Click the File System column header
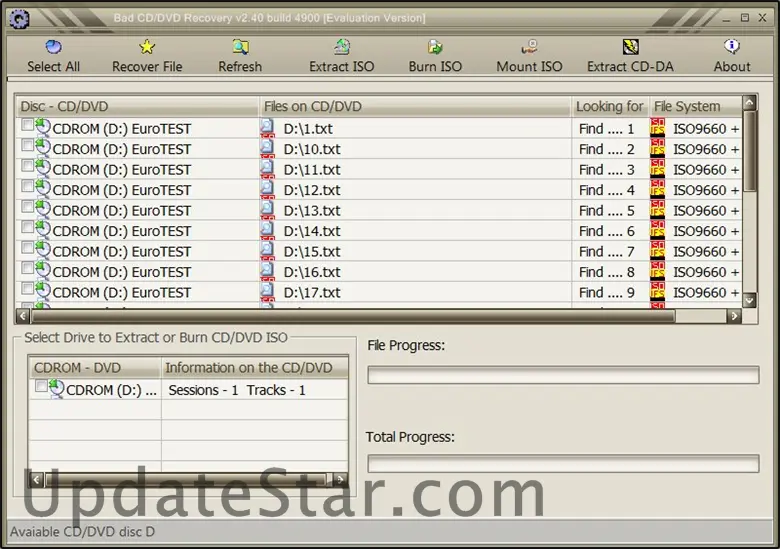The width and height of the screenshot is (780, 549). 695,106
